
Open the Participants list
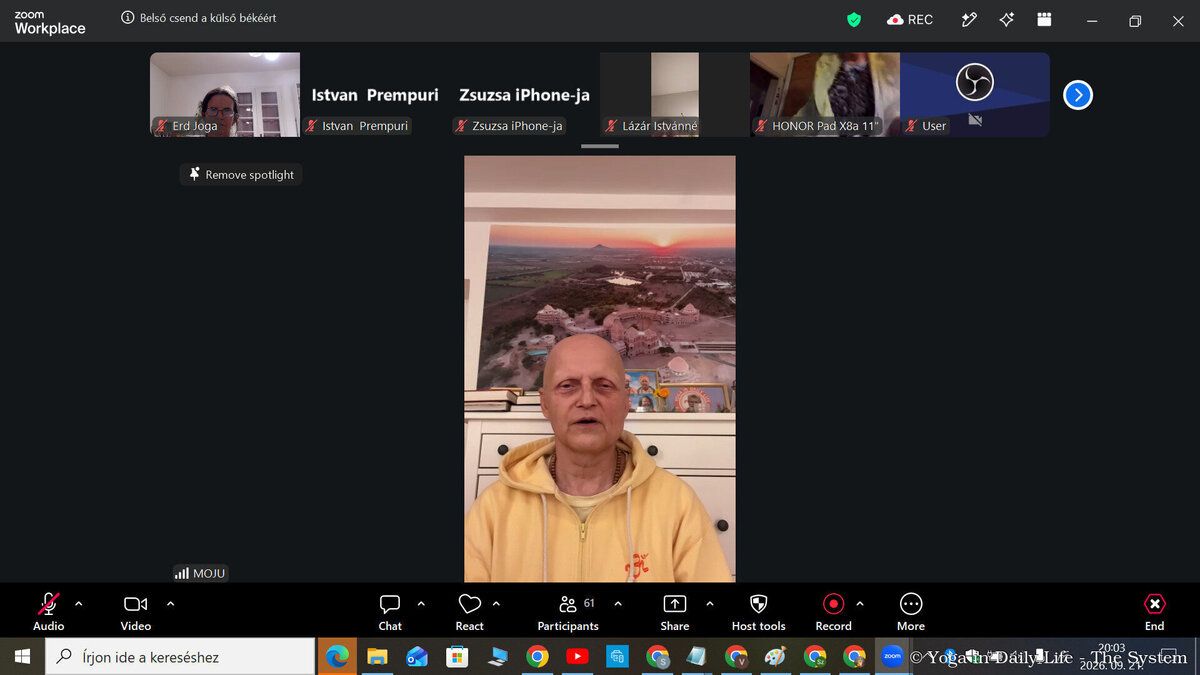click(x=568, y=611)
